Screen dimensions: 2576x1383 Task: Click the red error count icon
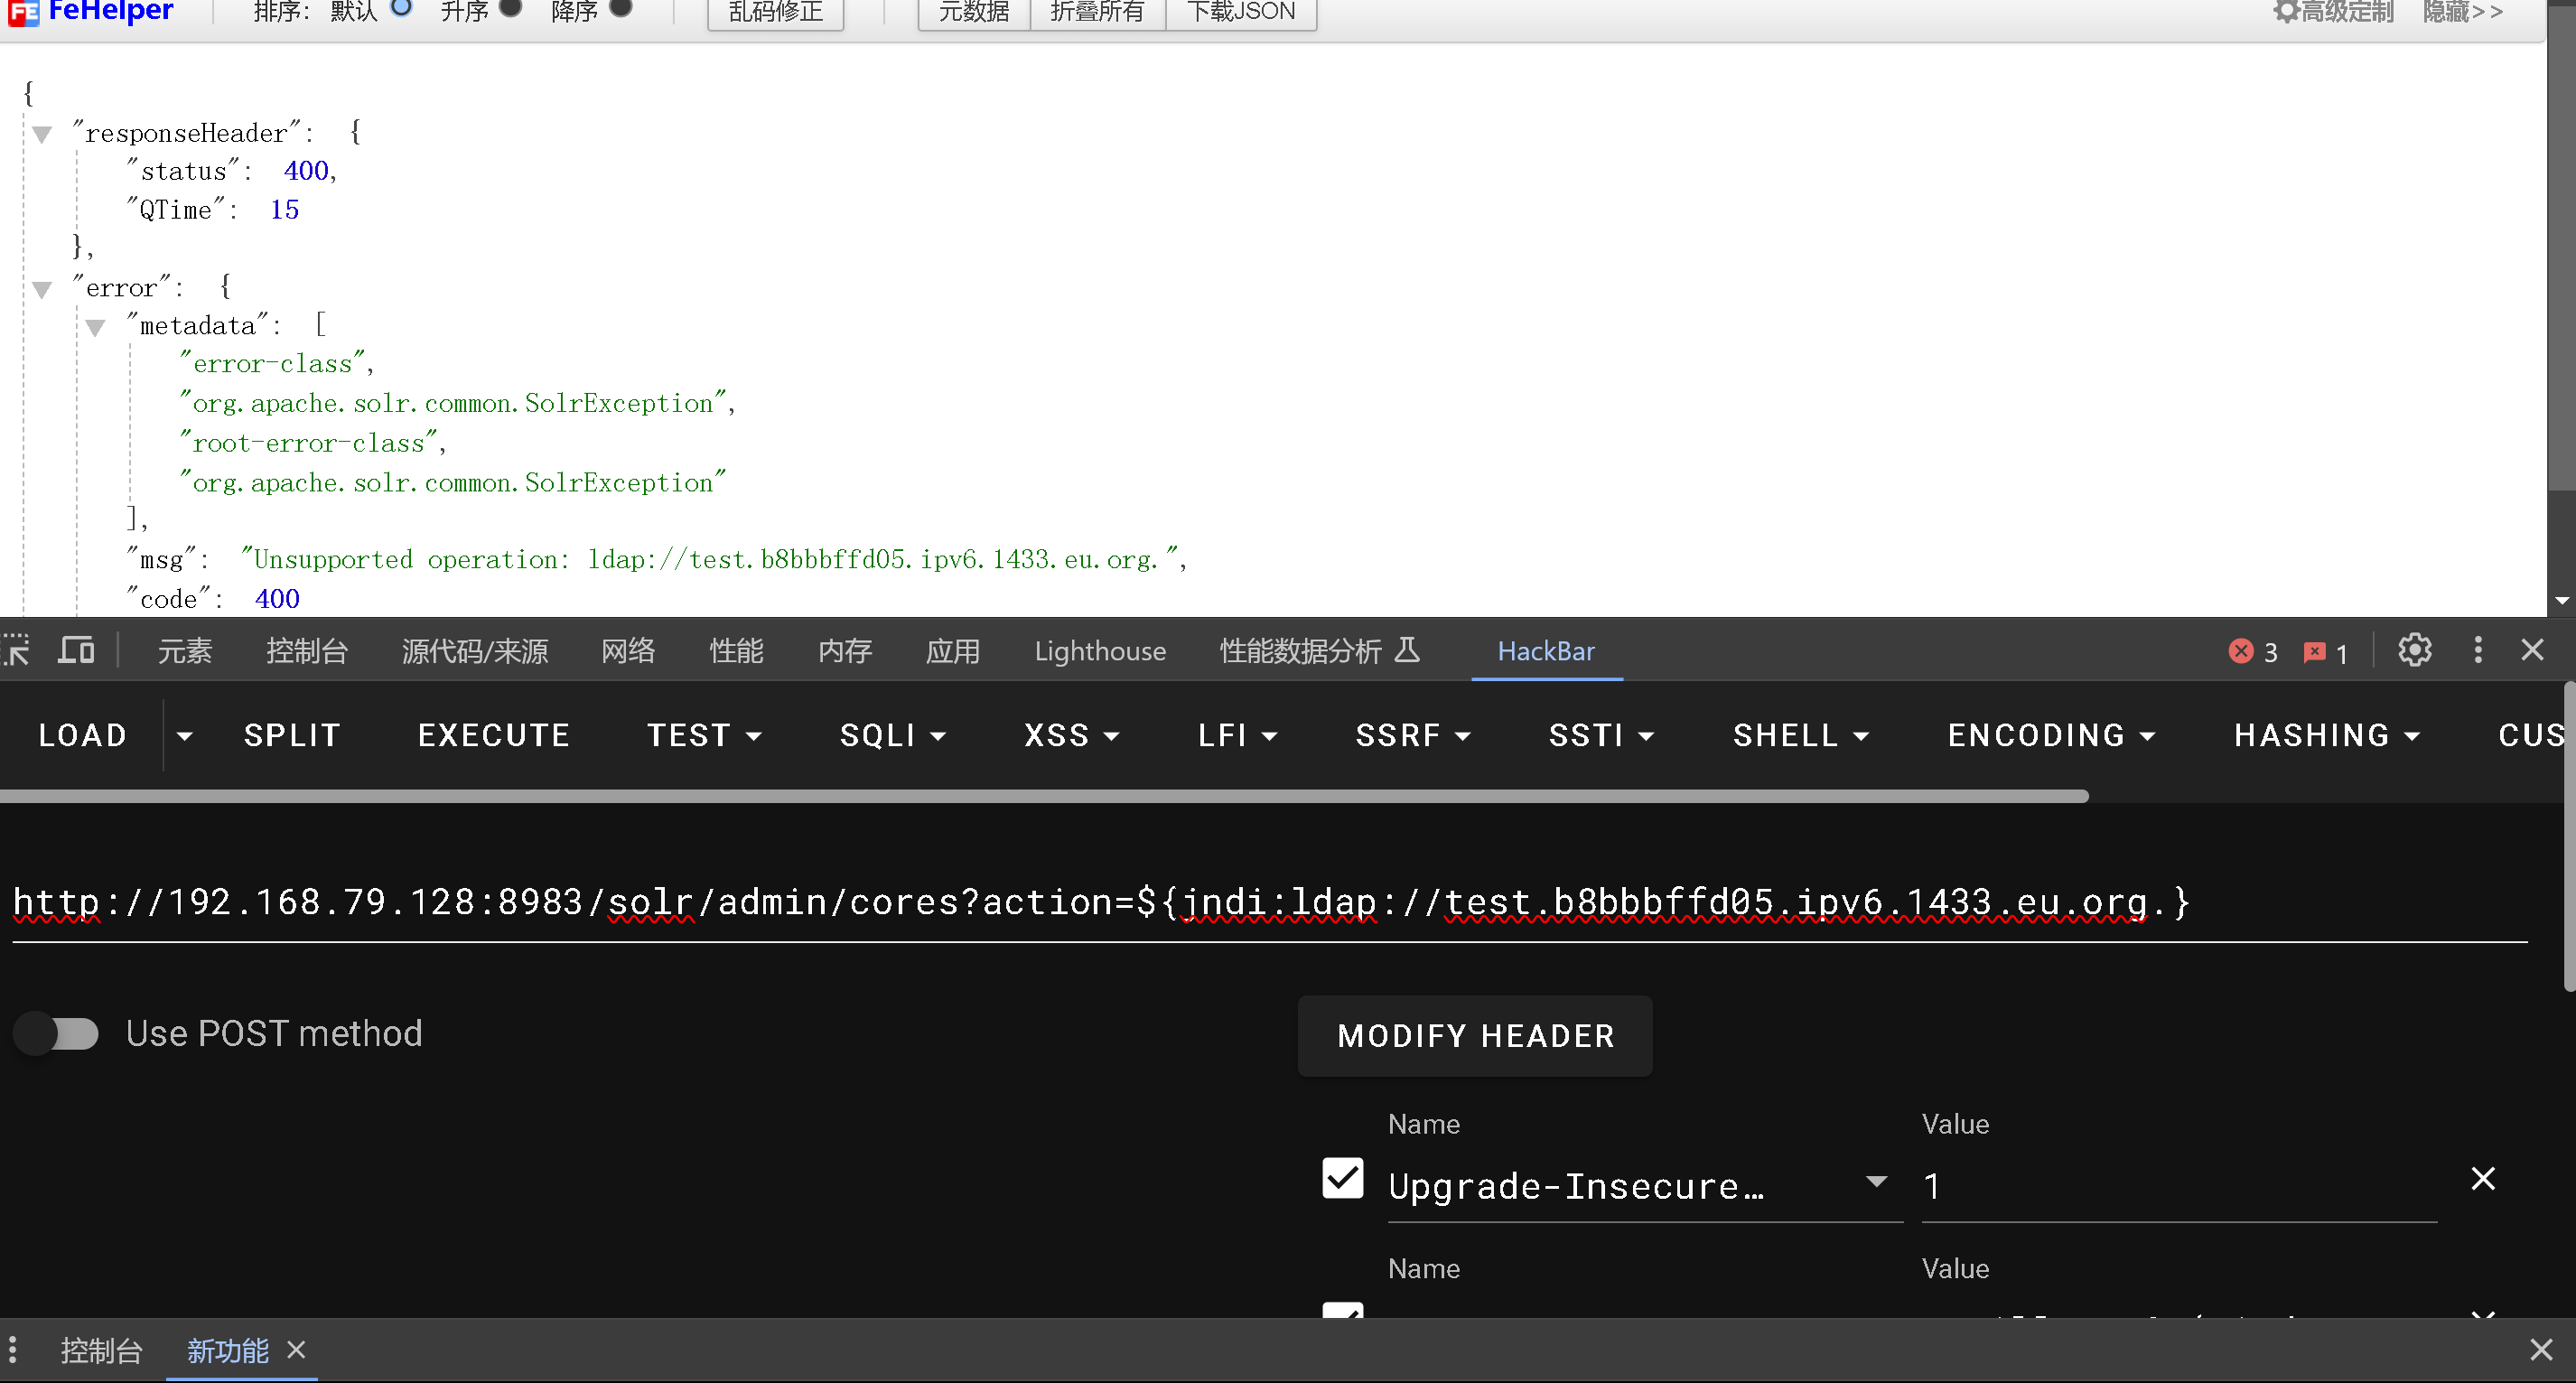[2241, 652]
